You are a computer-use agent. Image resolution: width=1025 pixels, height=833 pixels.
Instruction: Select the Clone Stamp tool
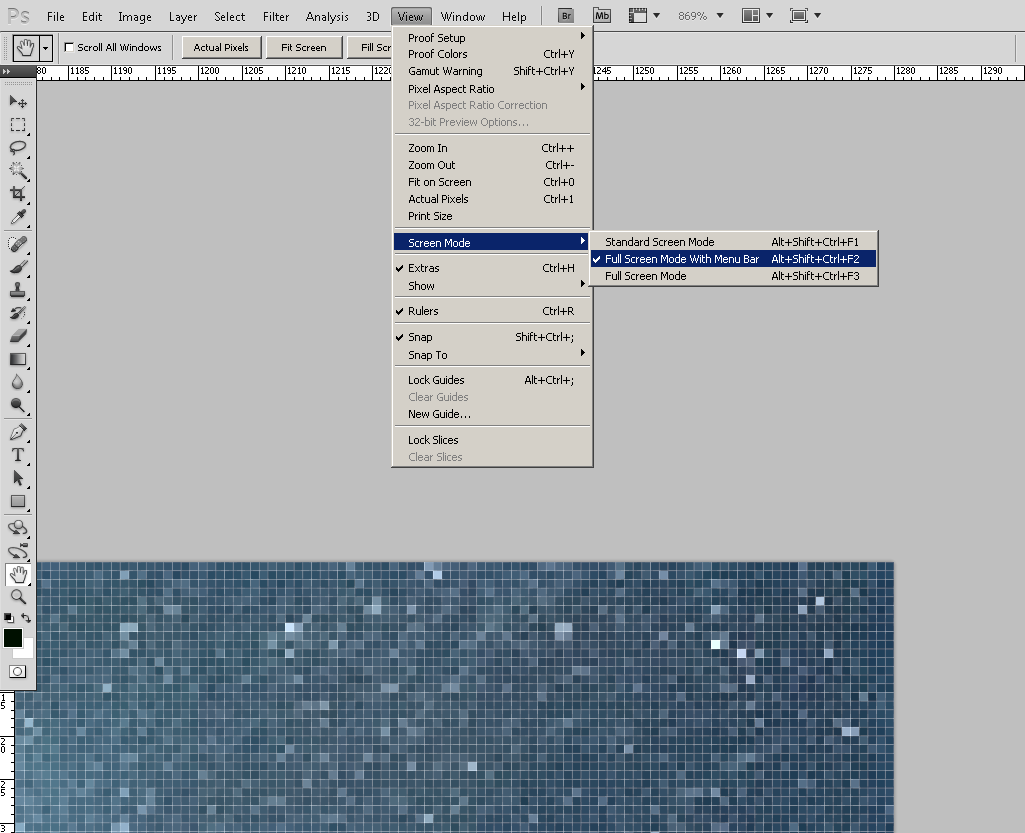coord(18,290)
